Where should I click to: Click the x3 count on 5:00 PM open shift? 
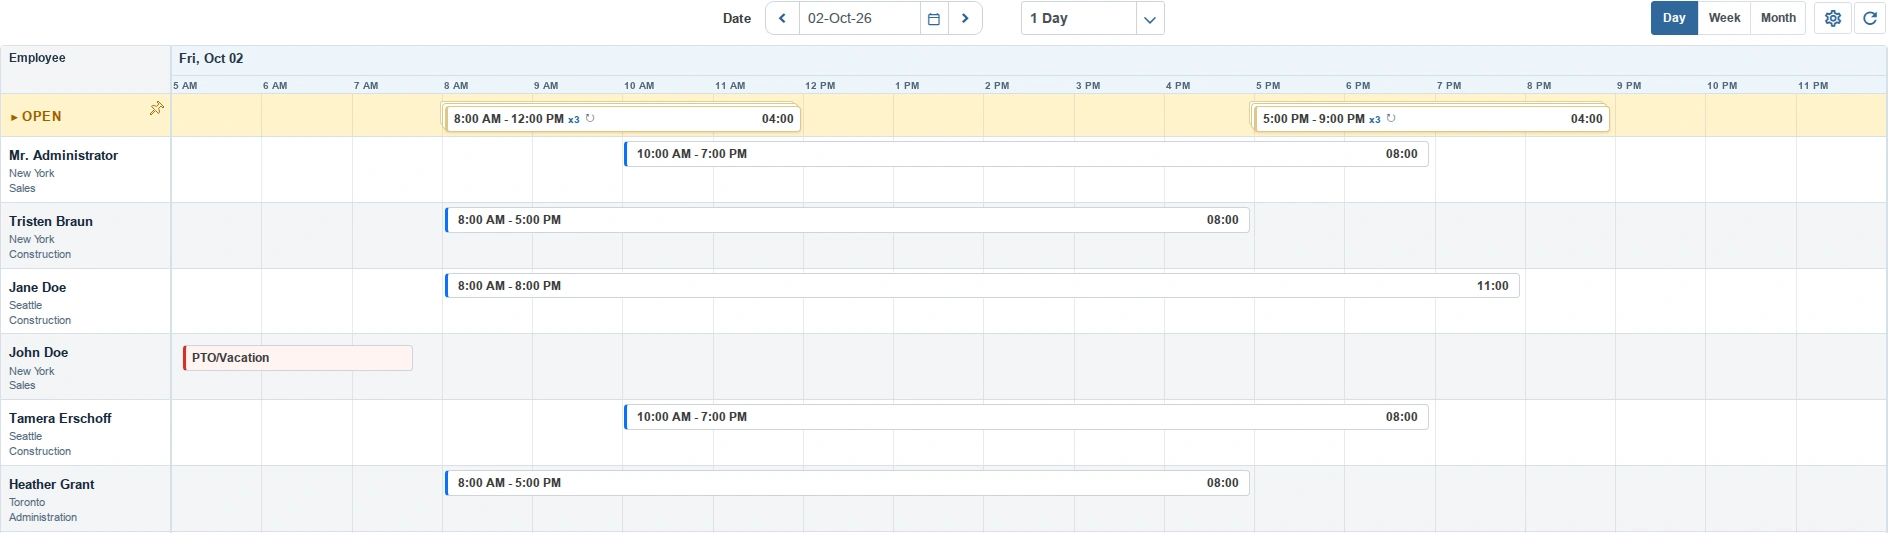pos(1375,119)
